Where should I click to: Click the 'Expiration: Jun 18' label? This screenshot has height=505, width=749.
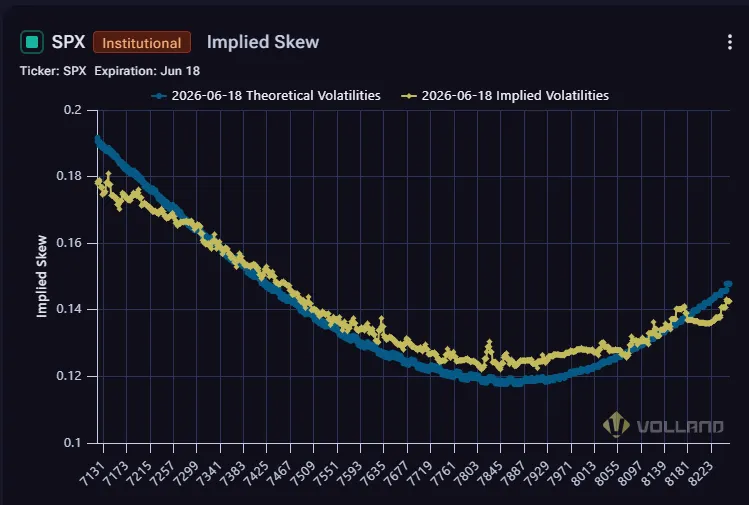(147, 71)
